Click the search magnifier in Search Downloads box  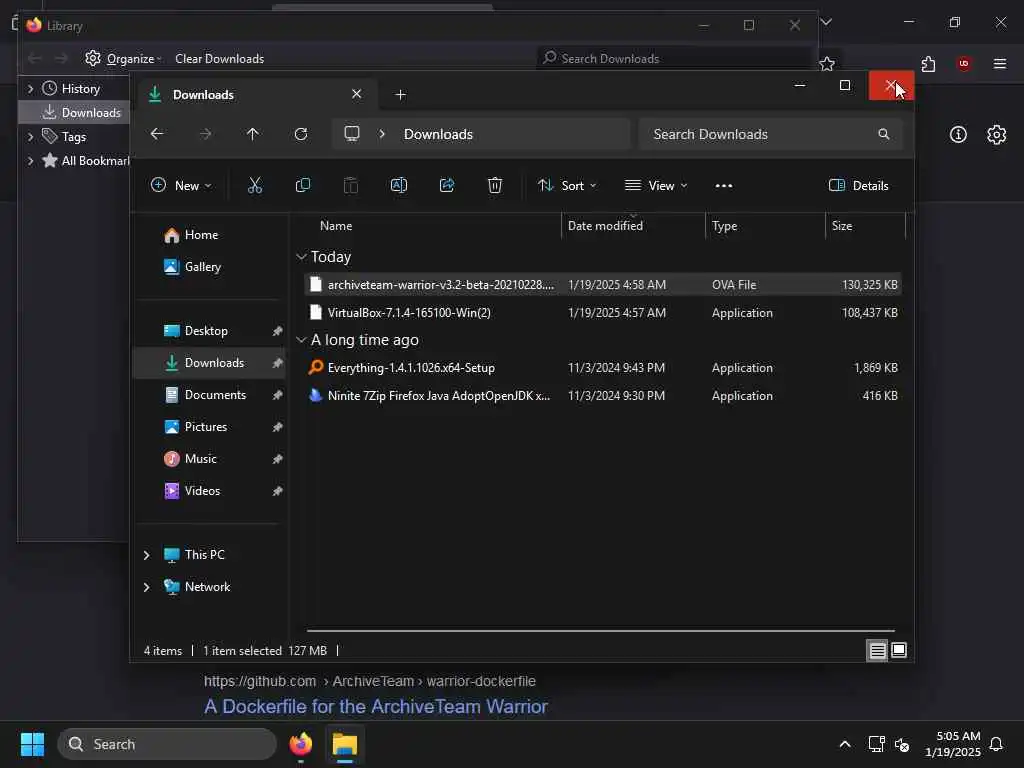point(884,134)
